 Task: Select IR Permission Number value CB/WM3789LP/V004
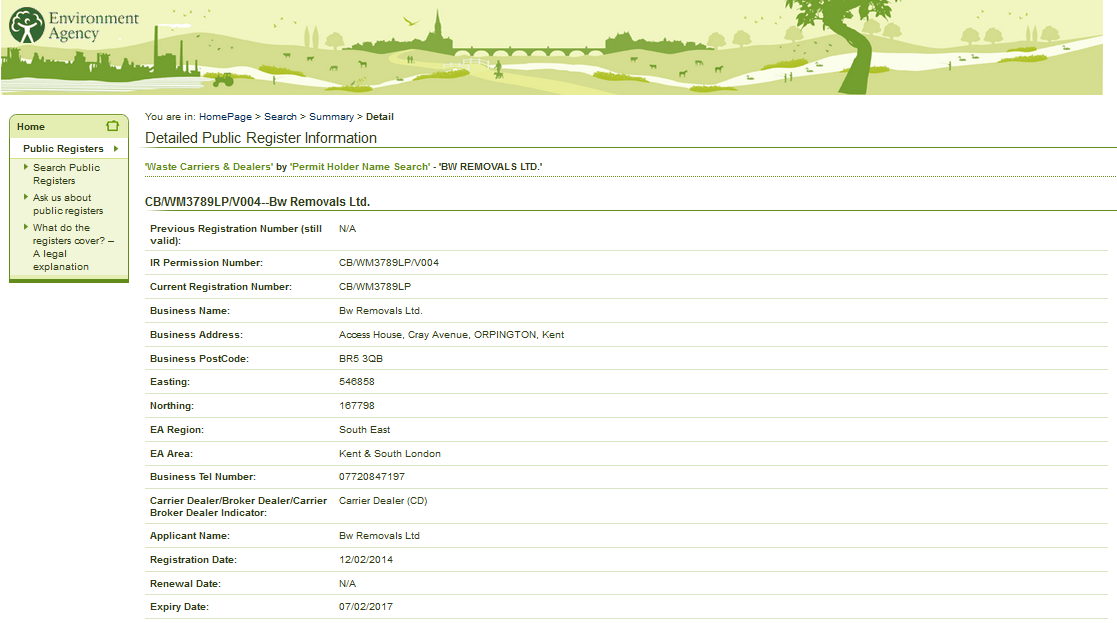(x=389, y=263)
